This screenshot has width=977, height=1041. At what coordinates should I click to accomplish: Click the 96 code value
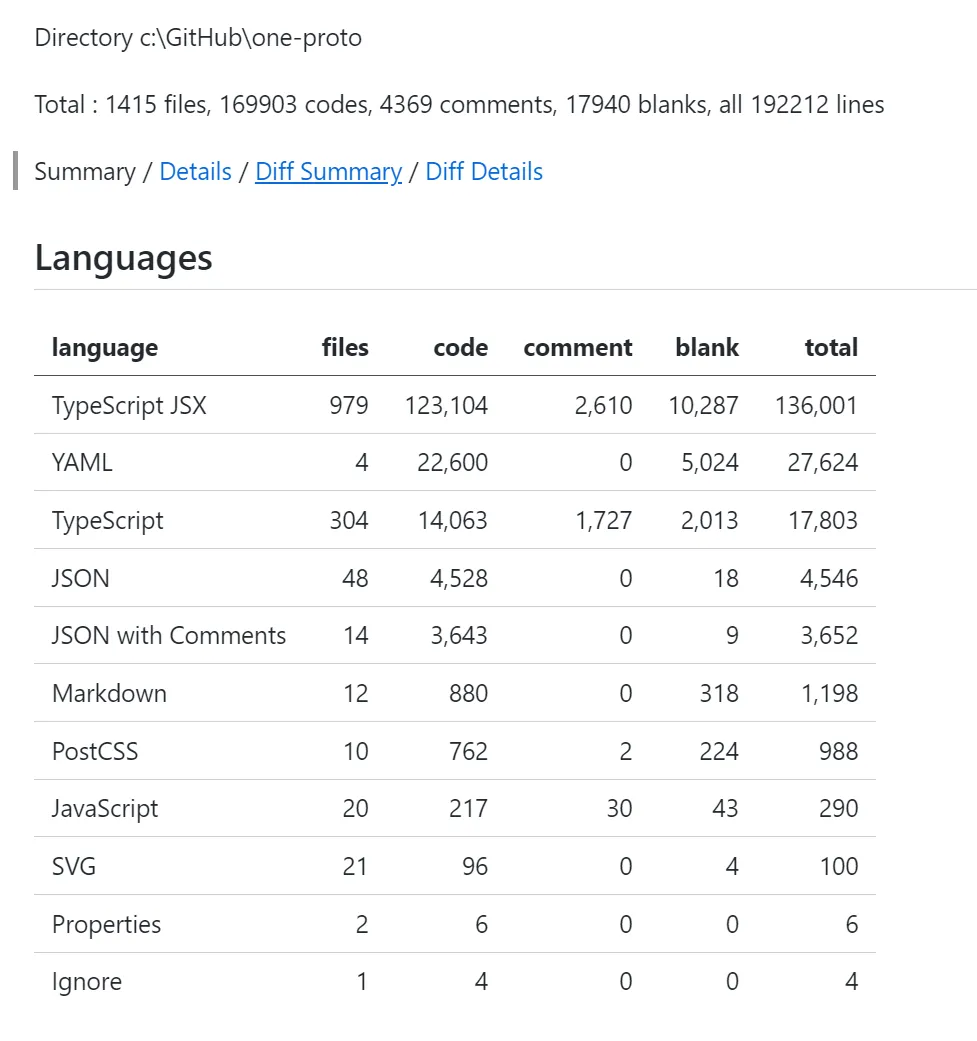475,866
